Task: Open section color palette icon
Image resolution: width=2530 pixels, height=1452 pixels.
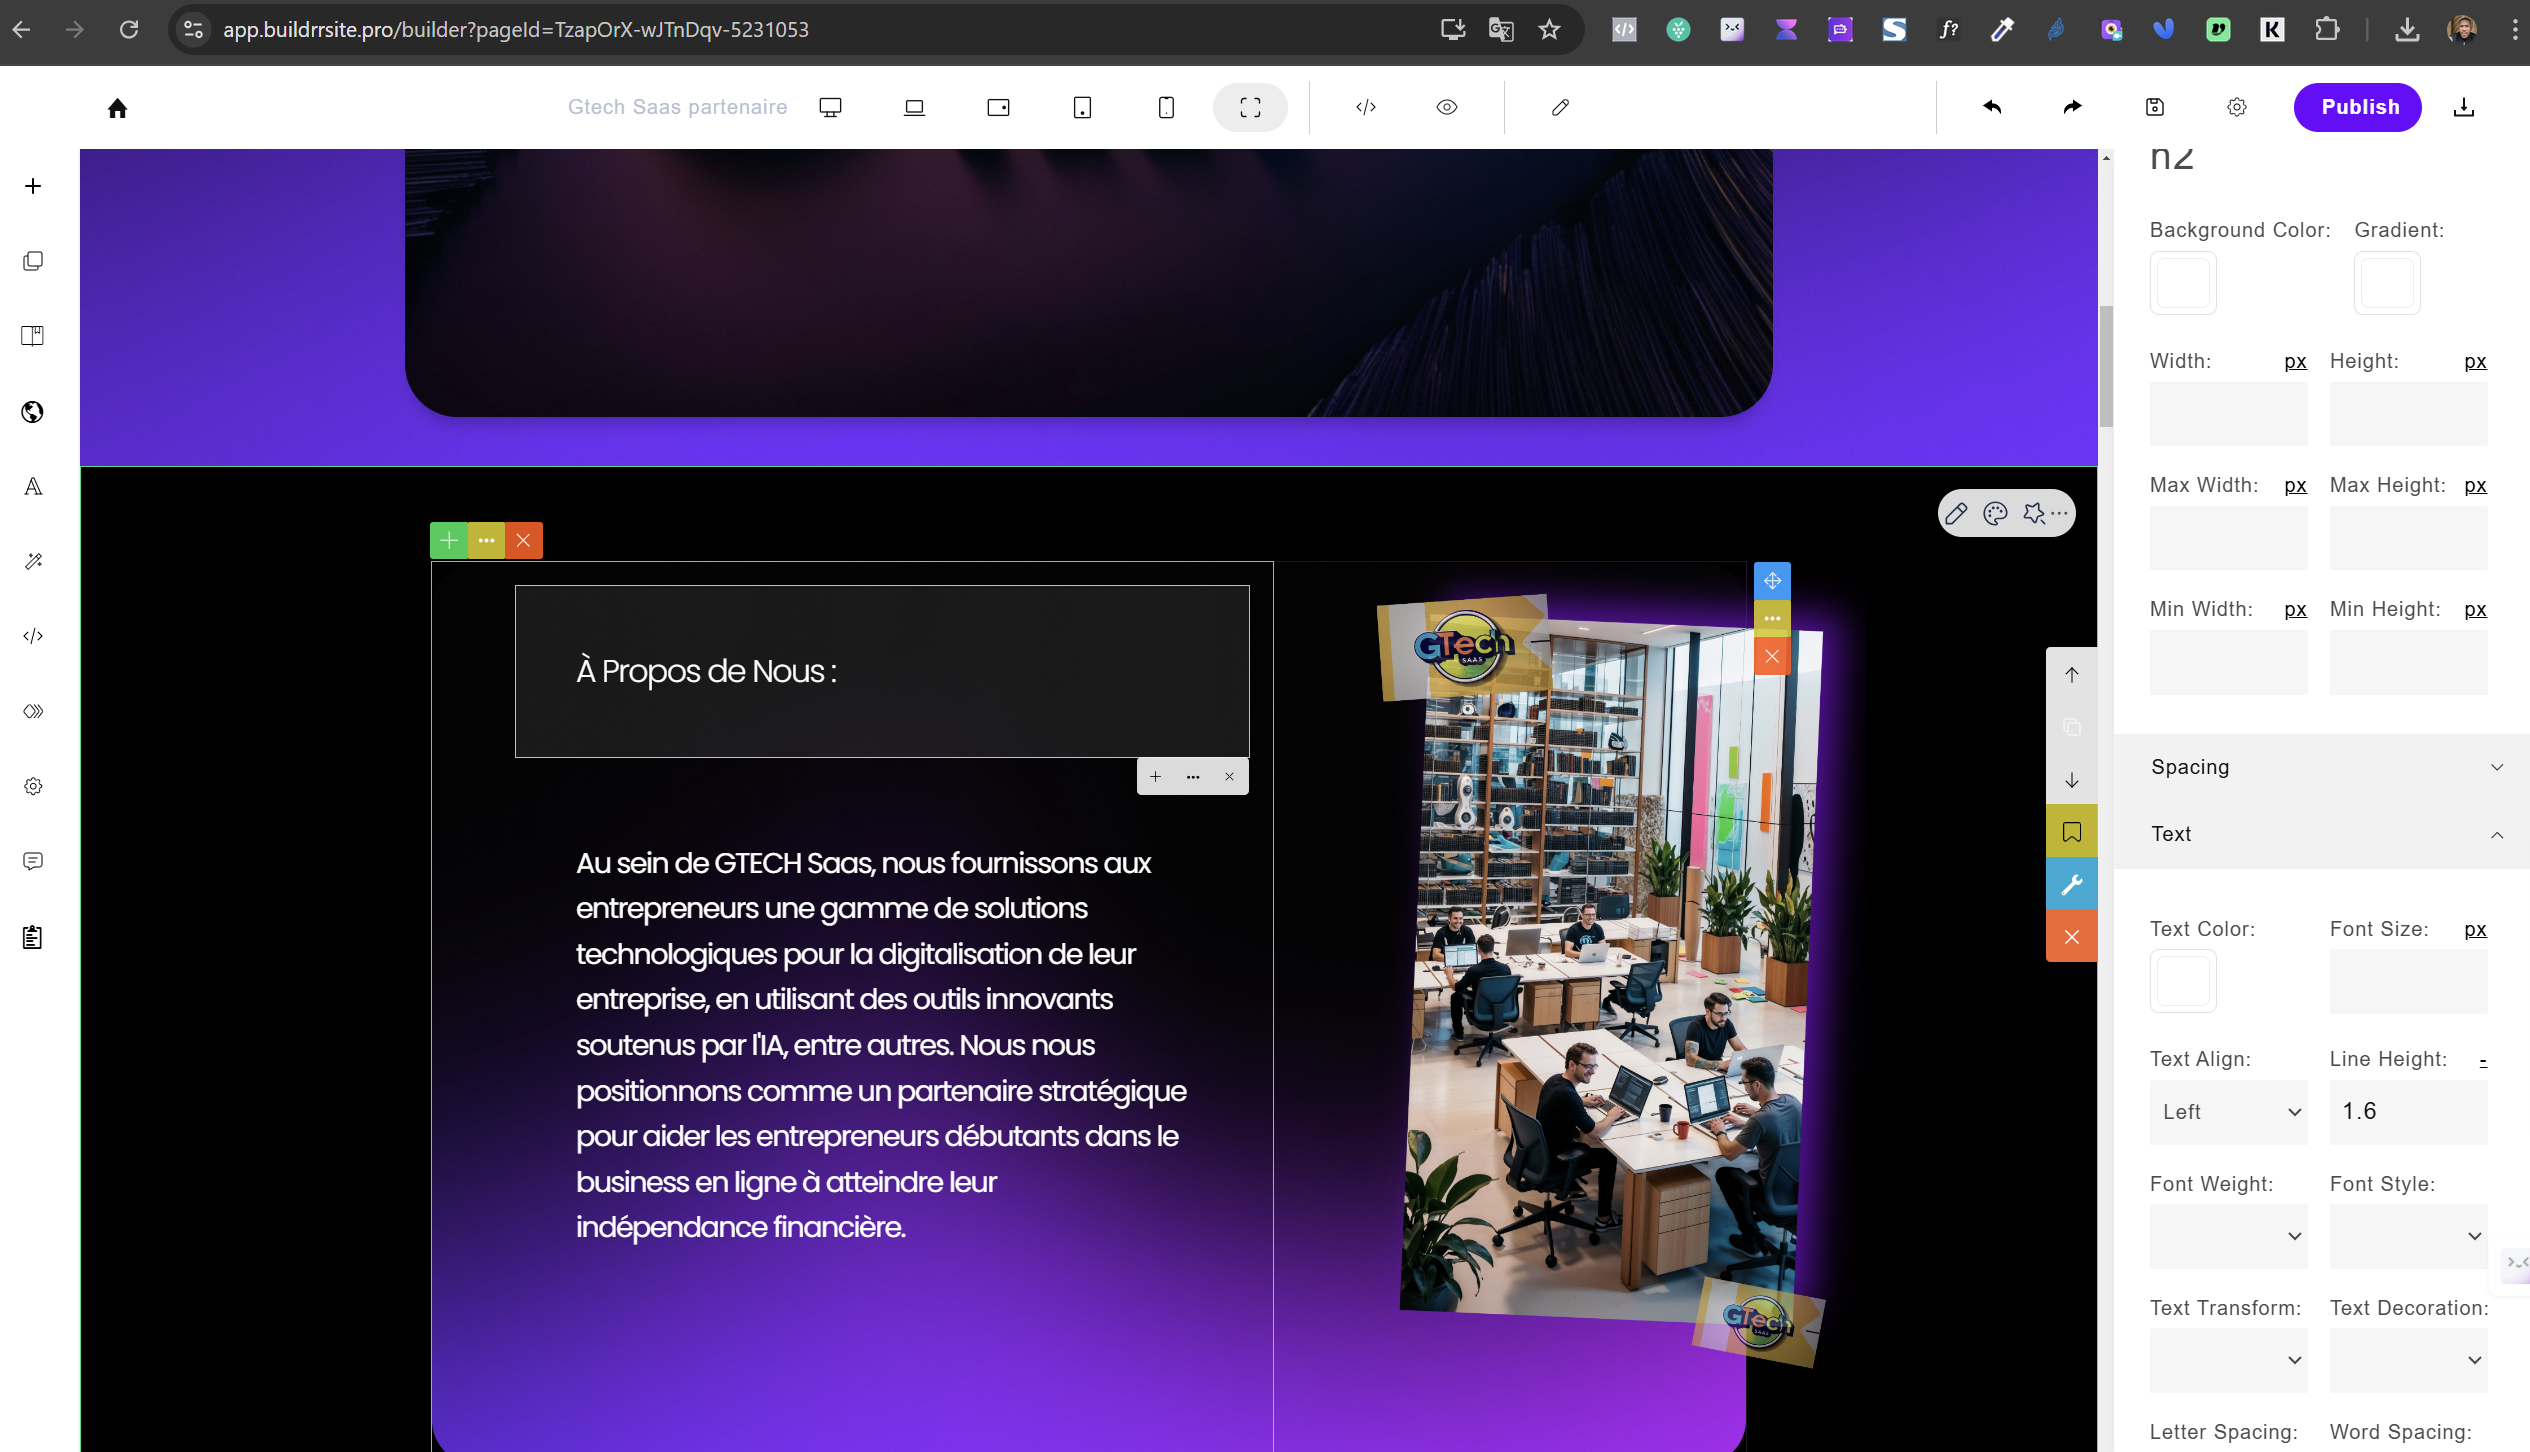Action: click(1995, 514)
